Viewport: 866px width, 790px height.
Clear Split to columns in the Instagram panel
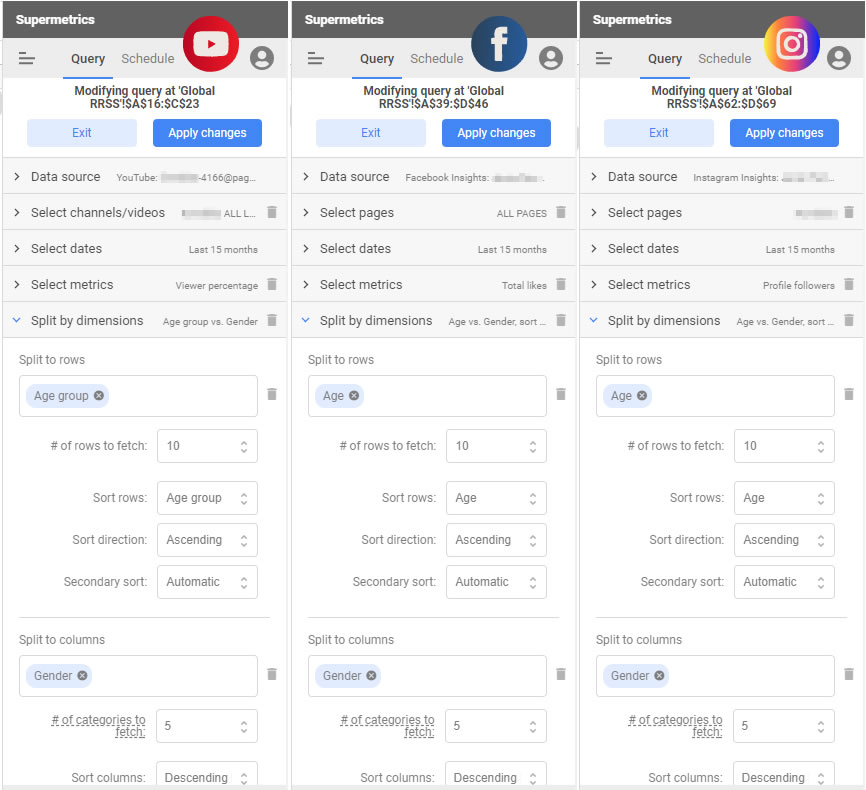(849, 675)
